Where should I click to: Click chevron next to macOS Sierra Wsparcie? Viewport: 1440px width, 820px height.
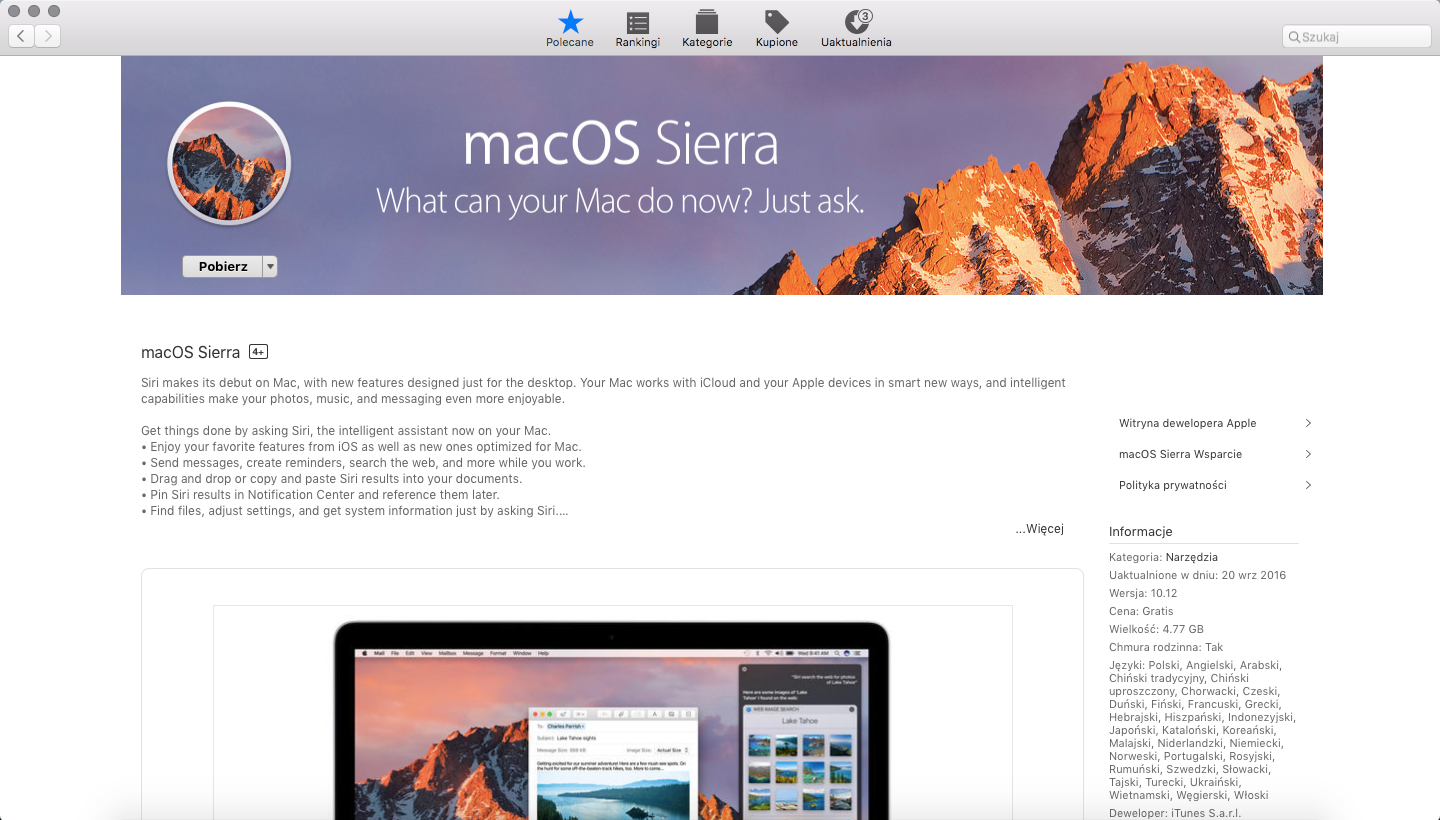1308,454
